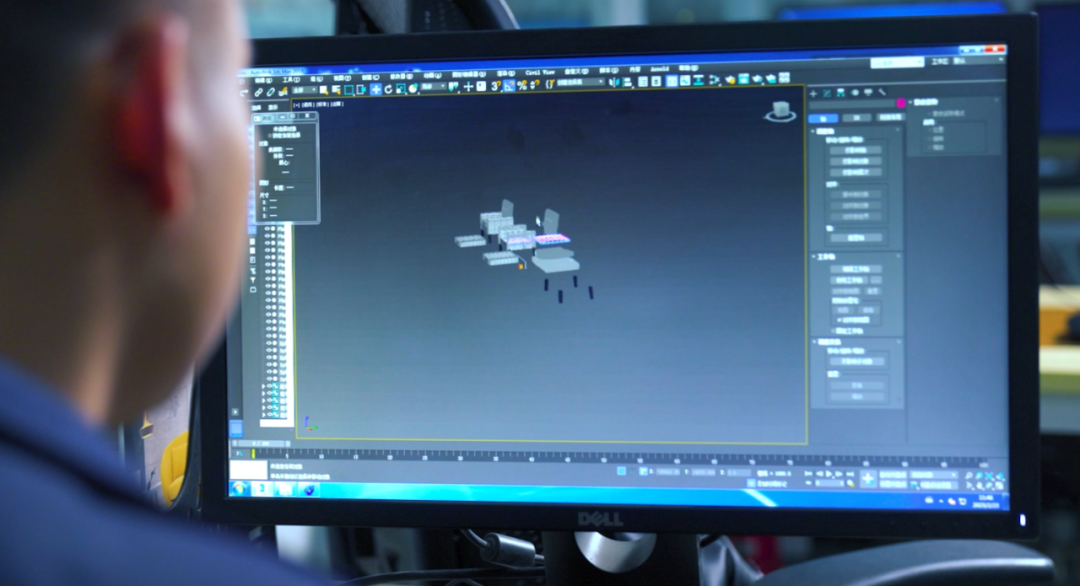
Task: Click the Use Pivot Point Center icon
Action: pyautogui.click(x=453, y=86)
